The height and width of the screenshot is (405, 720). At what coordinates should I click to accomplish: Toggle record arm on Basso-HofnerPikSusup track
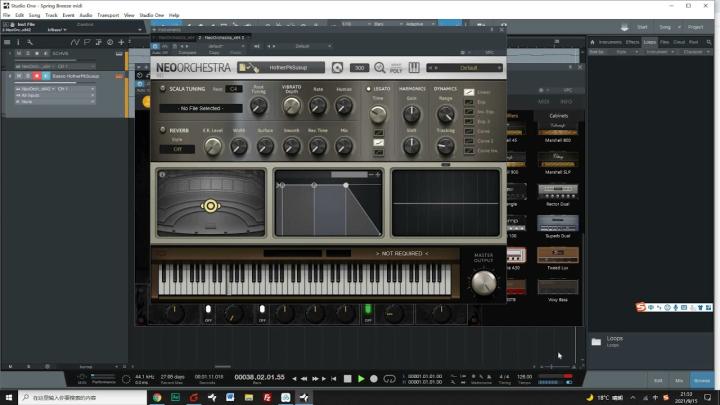point(37,76)
